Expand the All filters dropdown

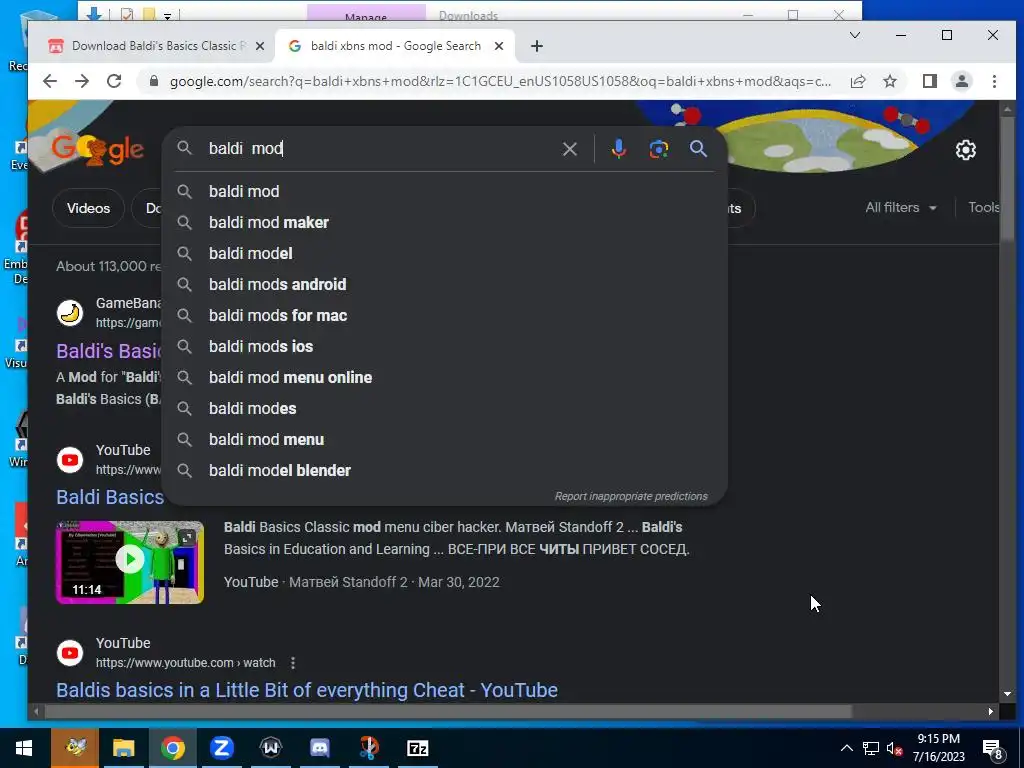(x=901, y=208)
